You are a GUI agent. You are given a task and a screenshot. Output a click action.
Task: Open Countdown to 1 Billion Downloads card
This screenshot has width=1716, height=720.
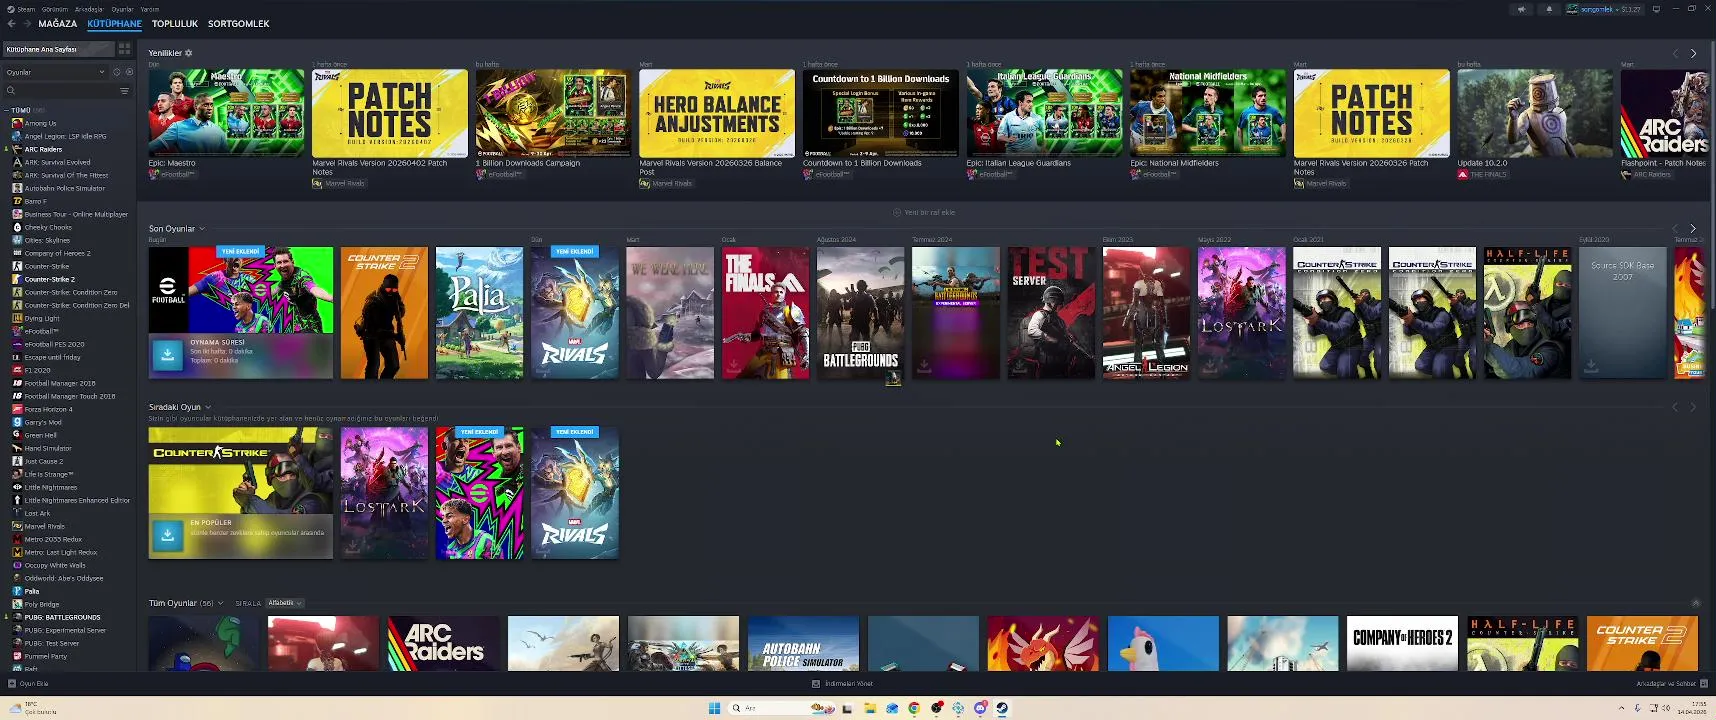pos(881,113)
